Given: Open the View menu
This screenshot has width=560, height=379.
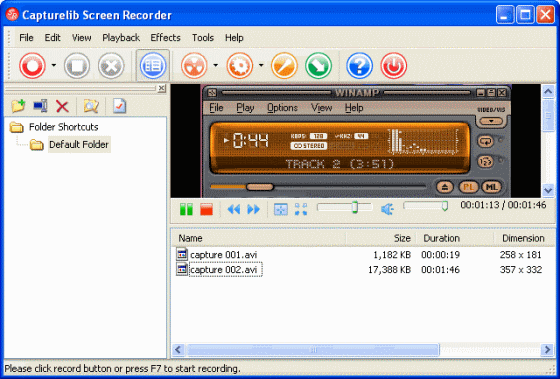Looking at the screenshot, I should click(81, 38).
